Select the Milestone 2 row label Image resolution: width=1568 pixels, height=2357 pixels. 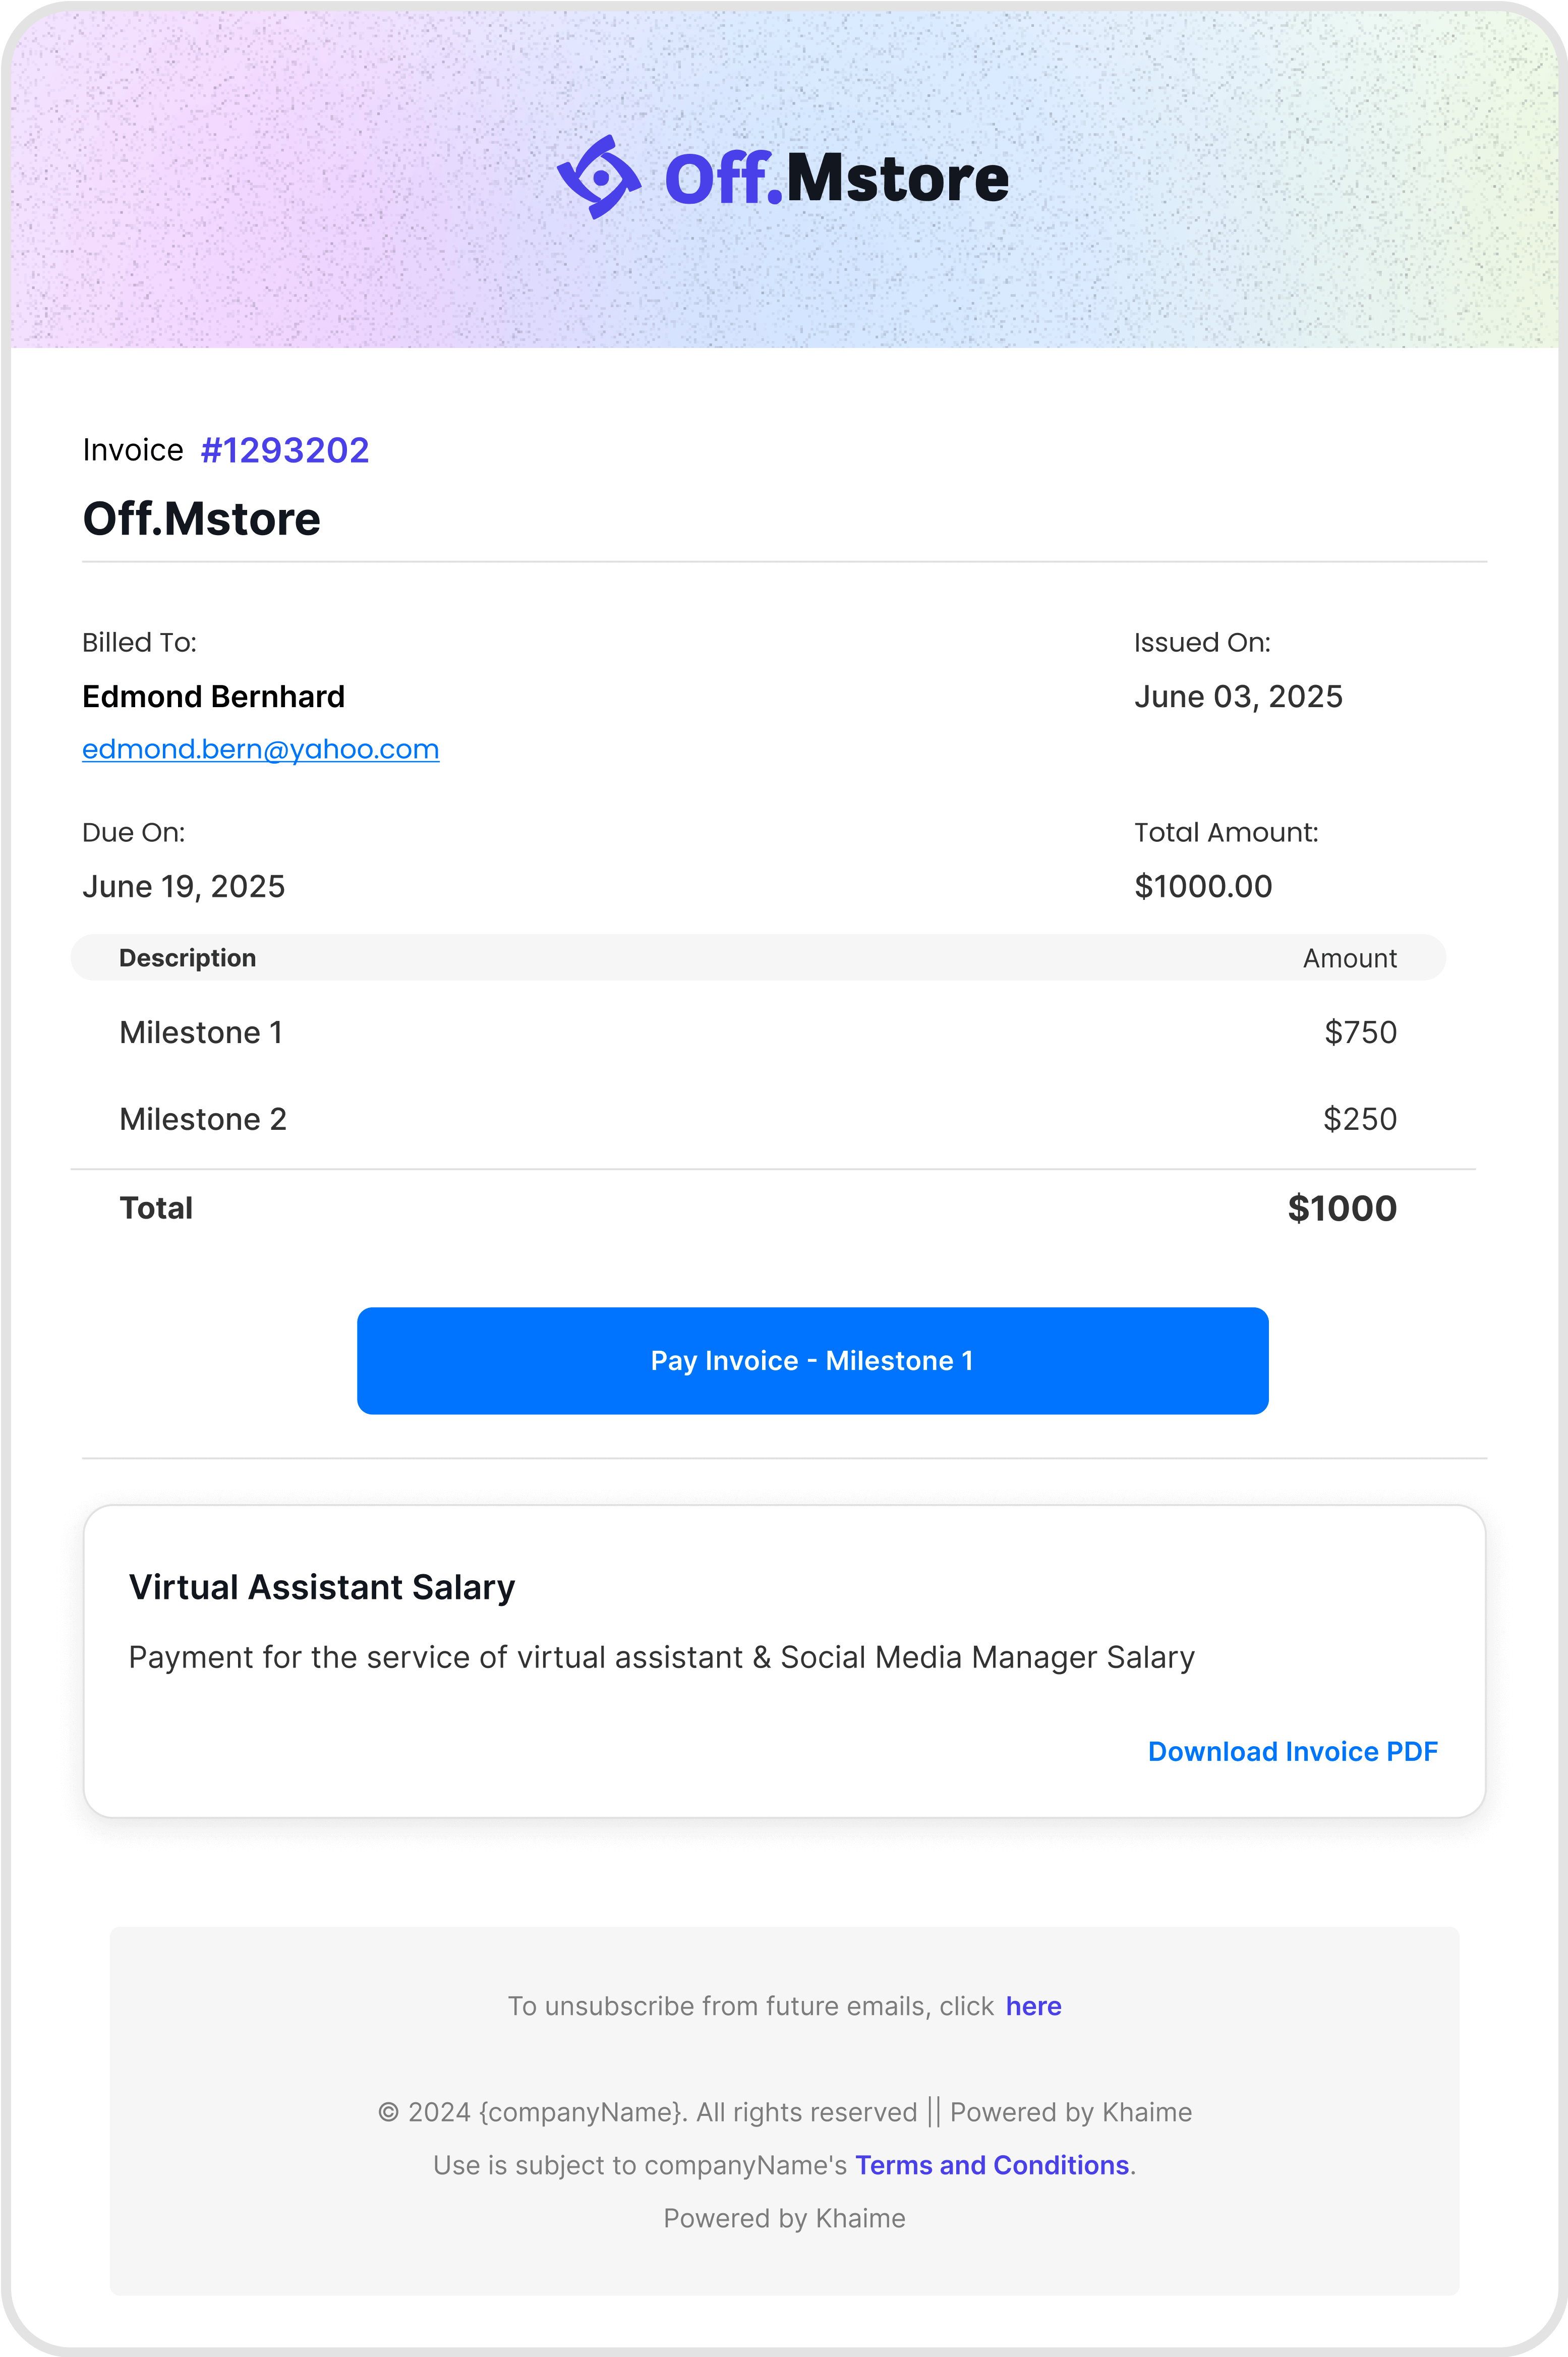[203, 1119]
